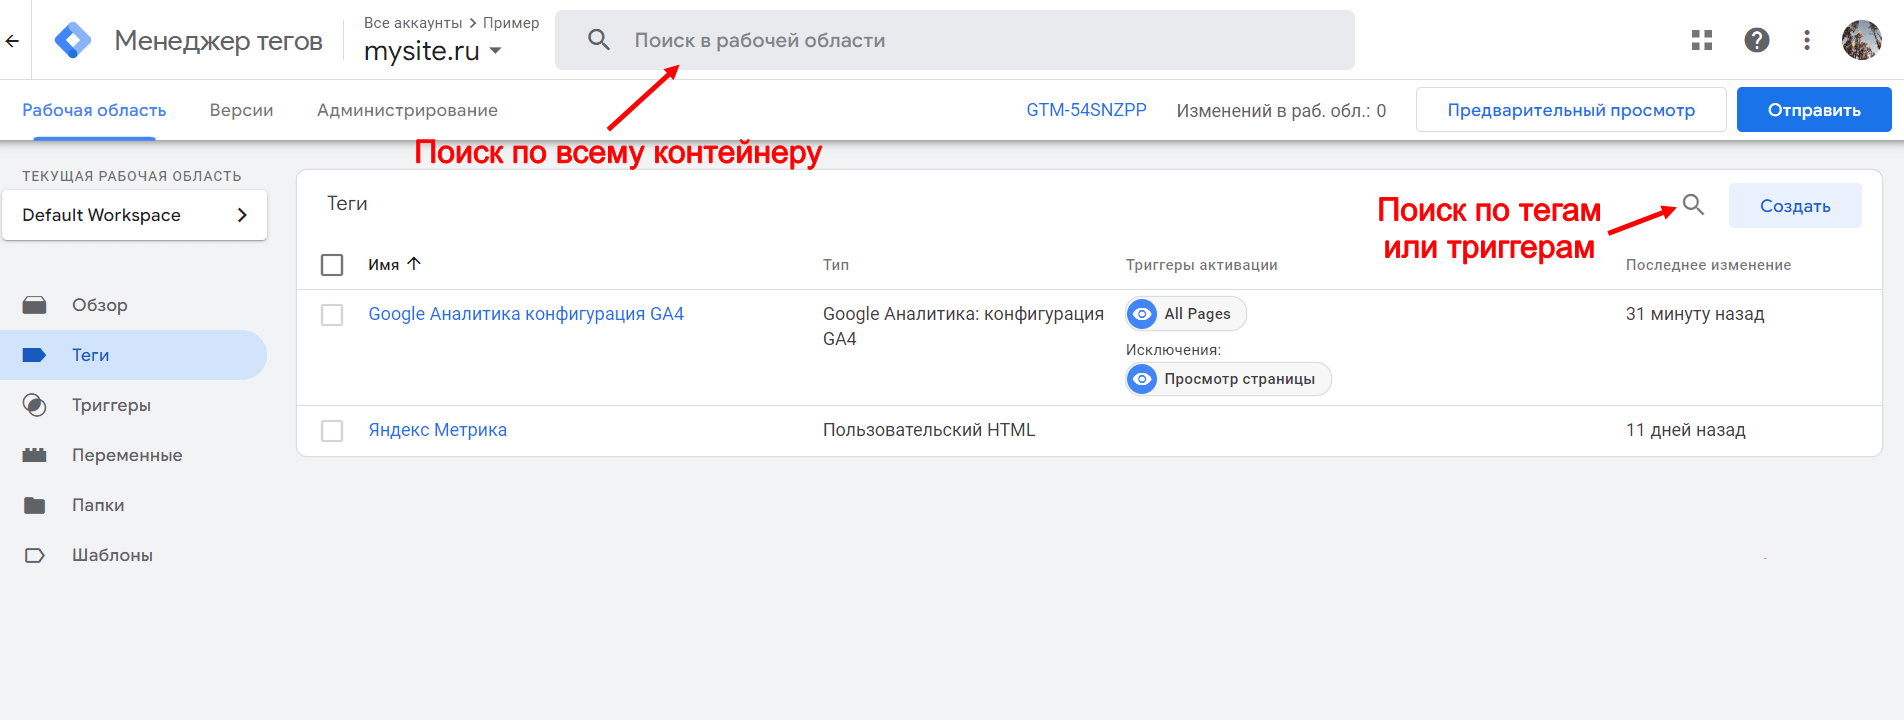This screenshot has width=1904, height=720.
Task: Click the Google Аналитика: конфигурация GA4 type cell
Action: [x=963, y=326]
